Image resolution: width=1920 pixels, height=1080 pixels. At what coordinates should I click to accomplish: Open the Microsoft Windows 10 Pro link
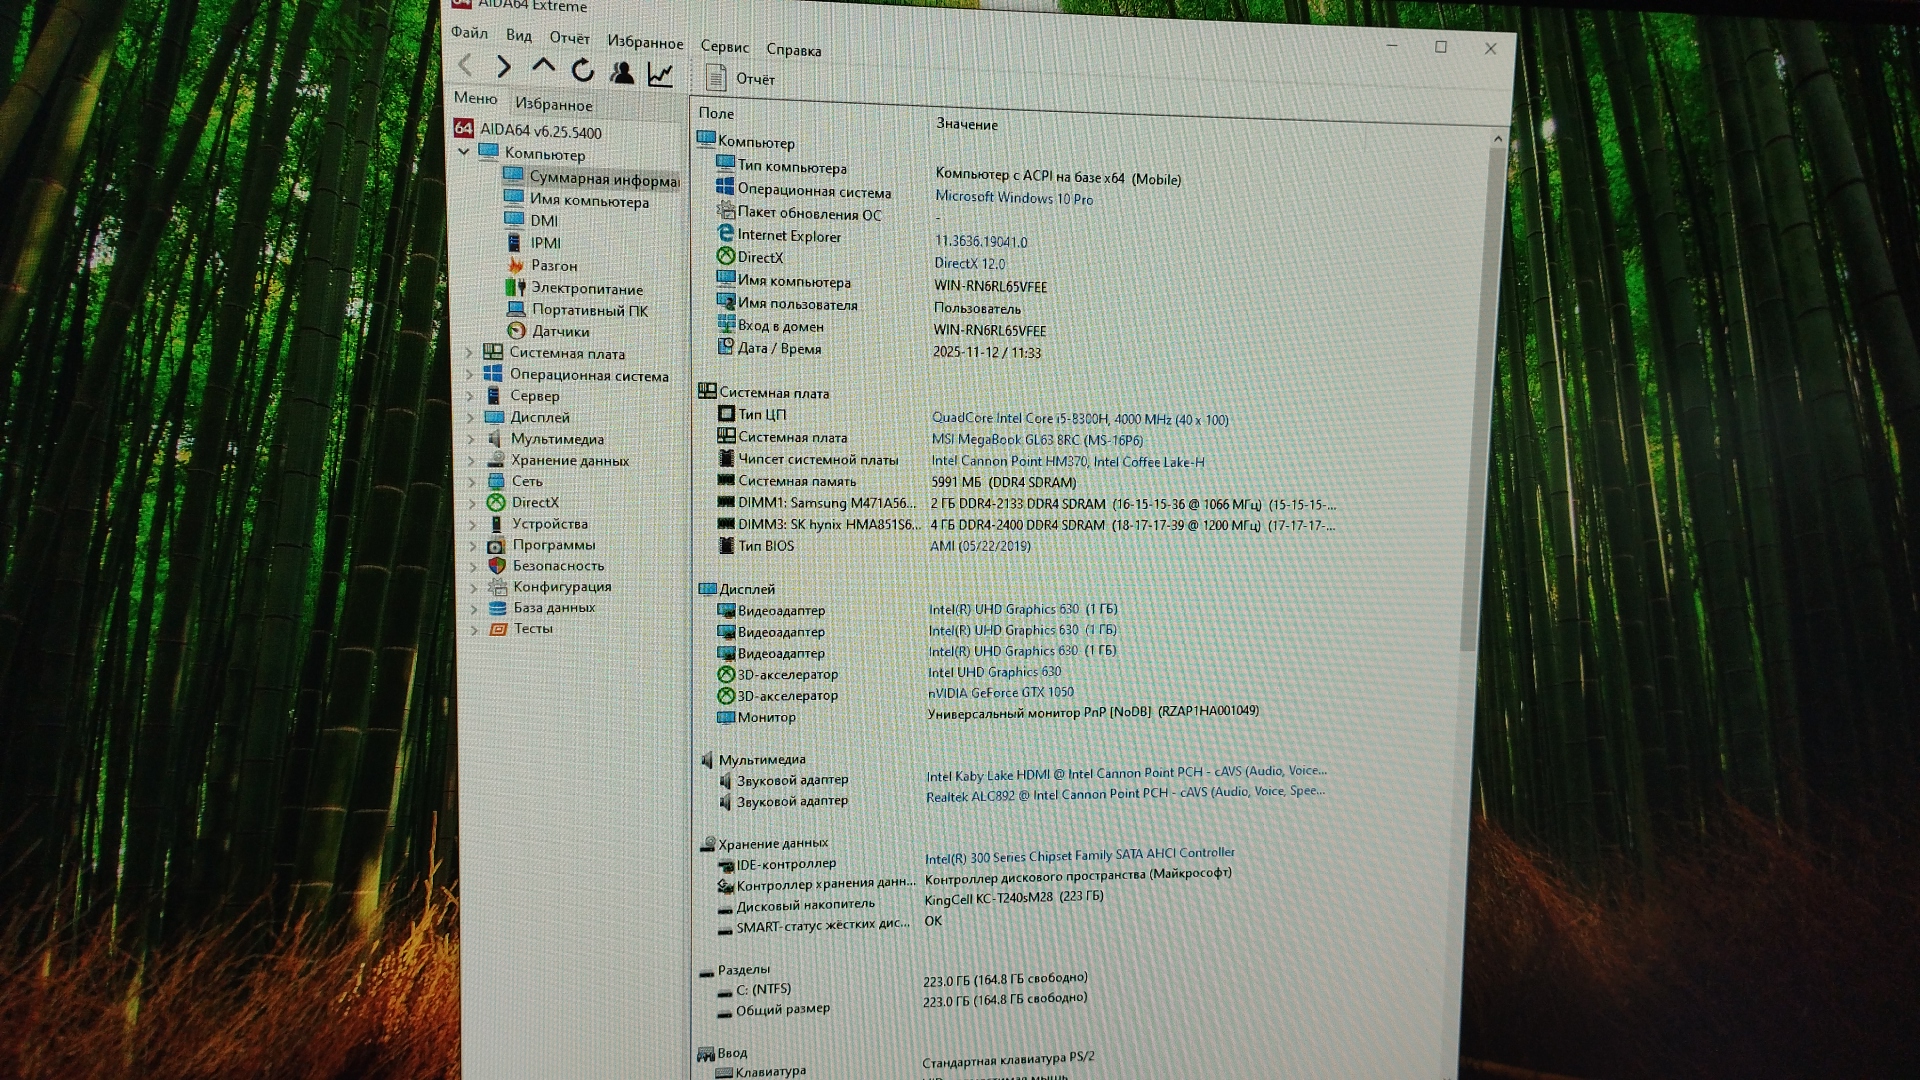(1013, 198)
